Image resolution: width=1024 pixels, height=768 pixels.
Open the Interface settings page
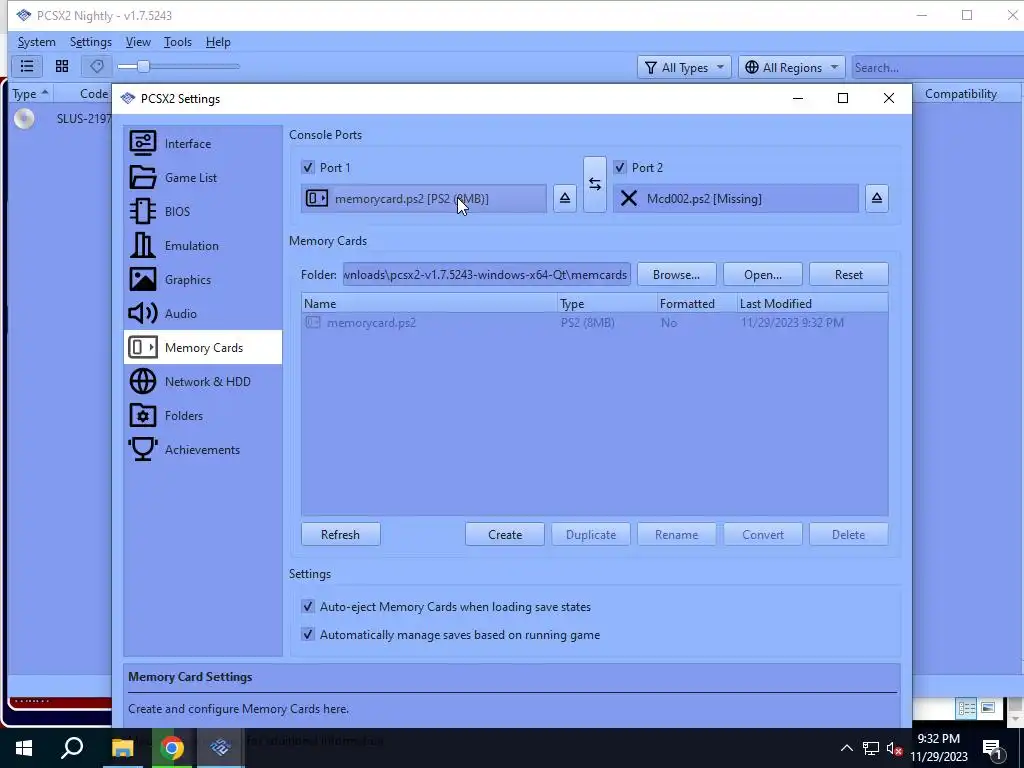pos(202,144)
